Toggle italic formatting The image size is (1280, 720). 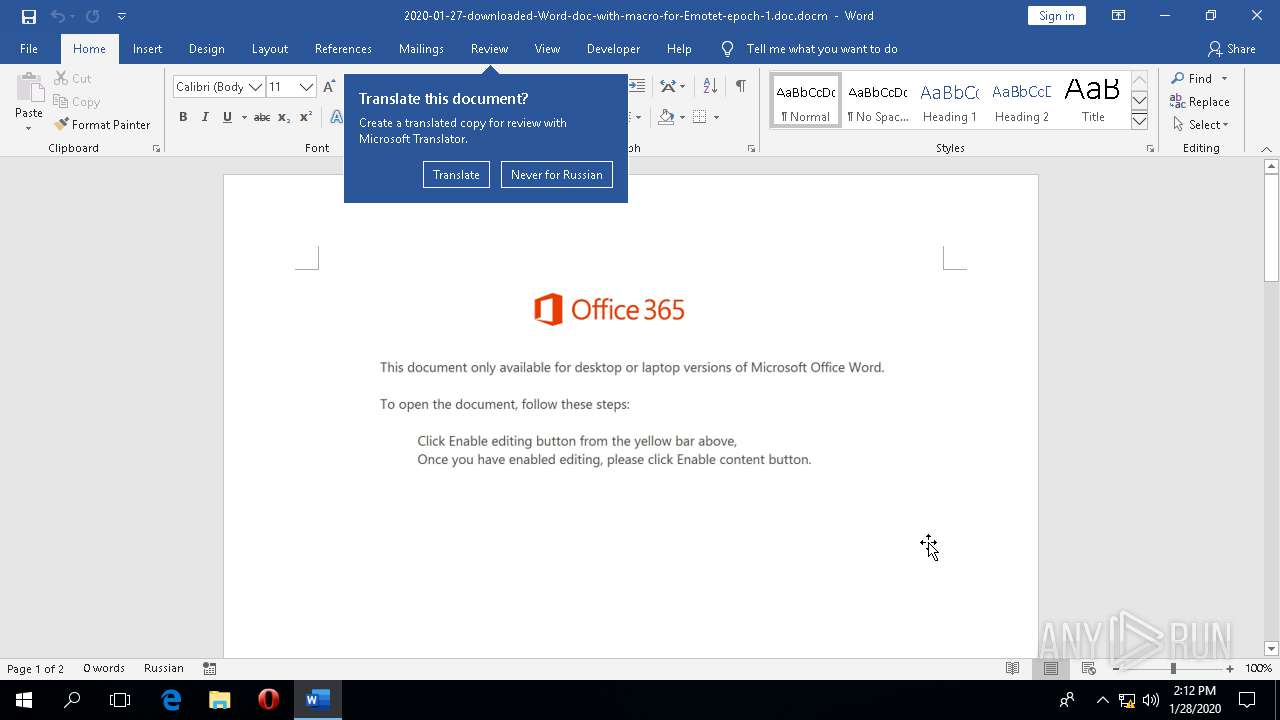(205, 117)
